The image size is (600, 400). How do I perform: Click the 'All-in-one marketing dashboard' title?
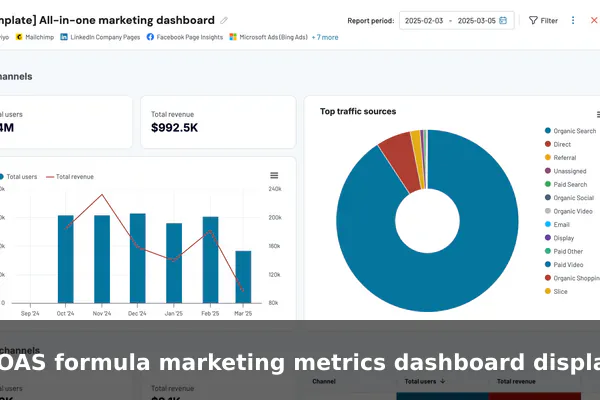127,20
